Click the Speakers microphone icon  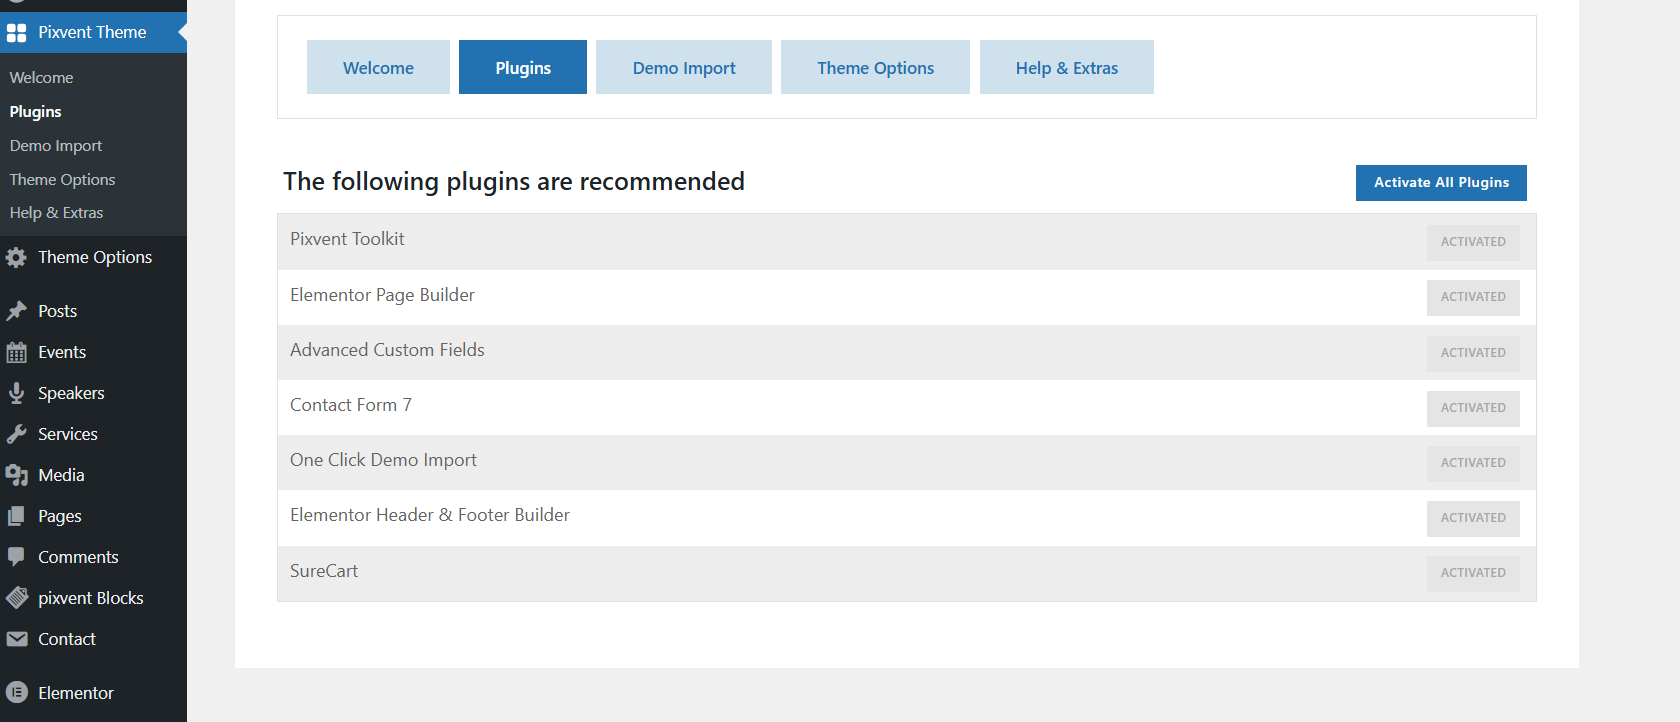click(17, 393)
